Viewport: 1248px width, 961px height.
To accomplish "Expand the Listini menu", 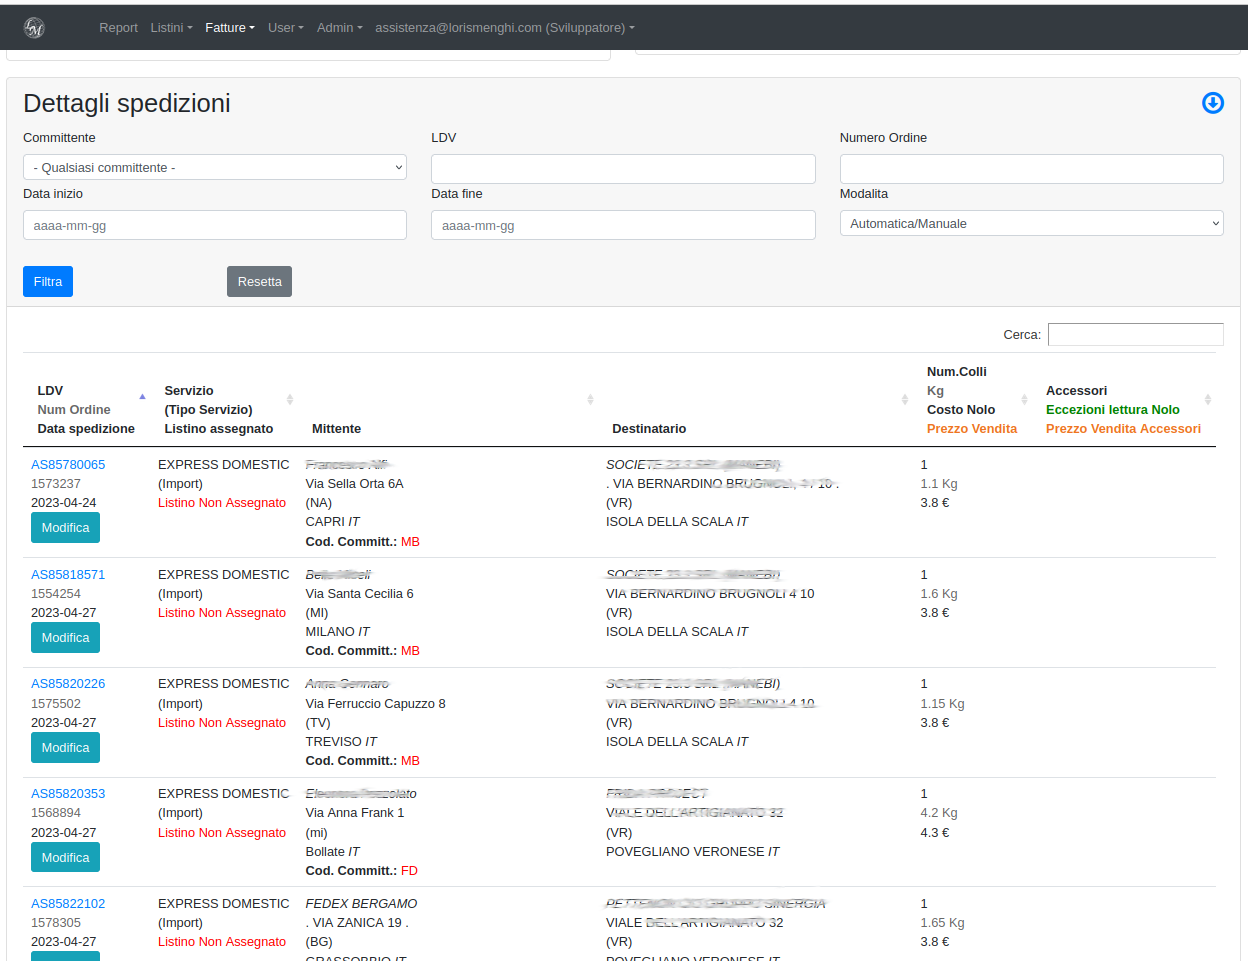I will [x=171, y=28].
